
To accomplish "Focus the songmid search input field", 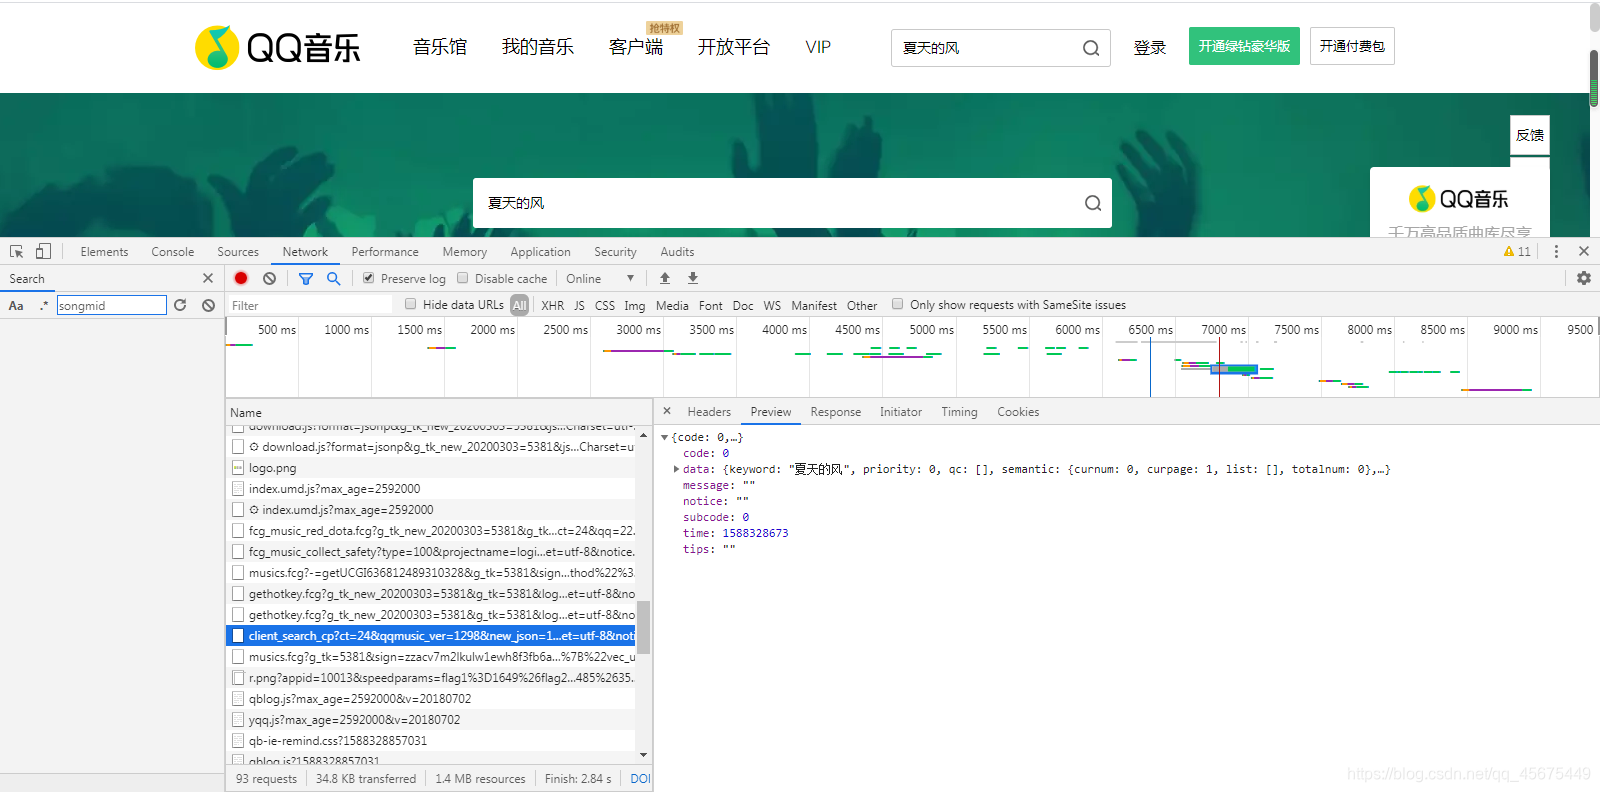I will [112, 305].
